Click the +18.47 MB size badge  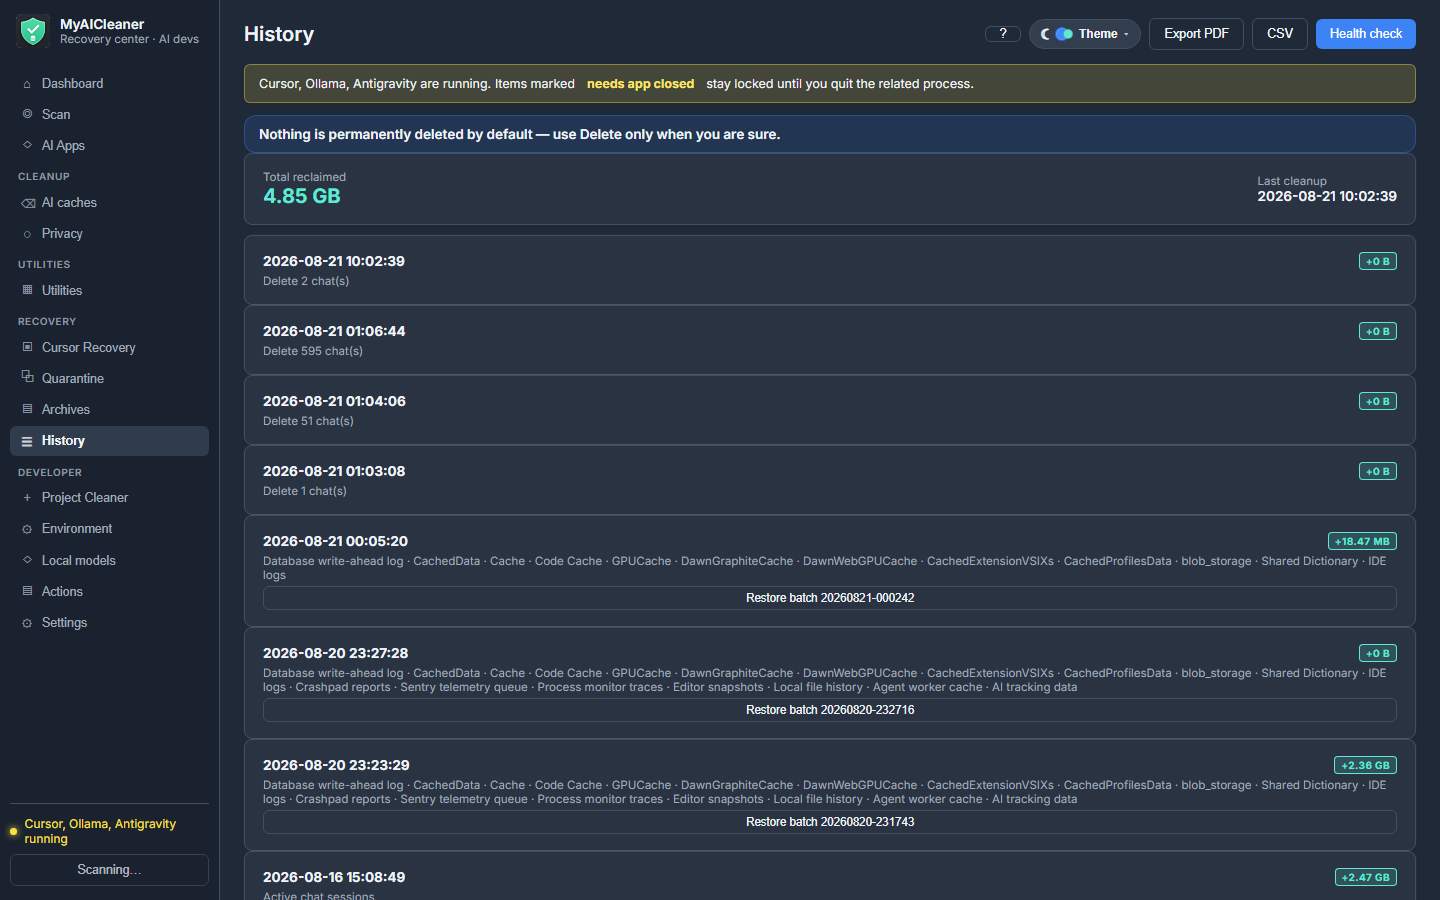[1362, 541]
